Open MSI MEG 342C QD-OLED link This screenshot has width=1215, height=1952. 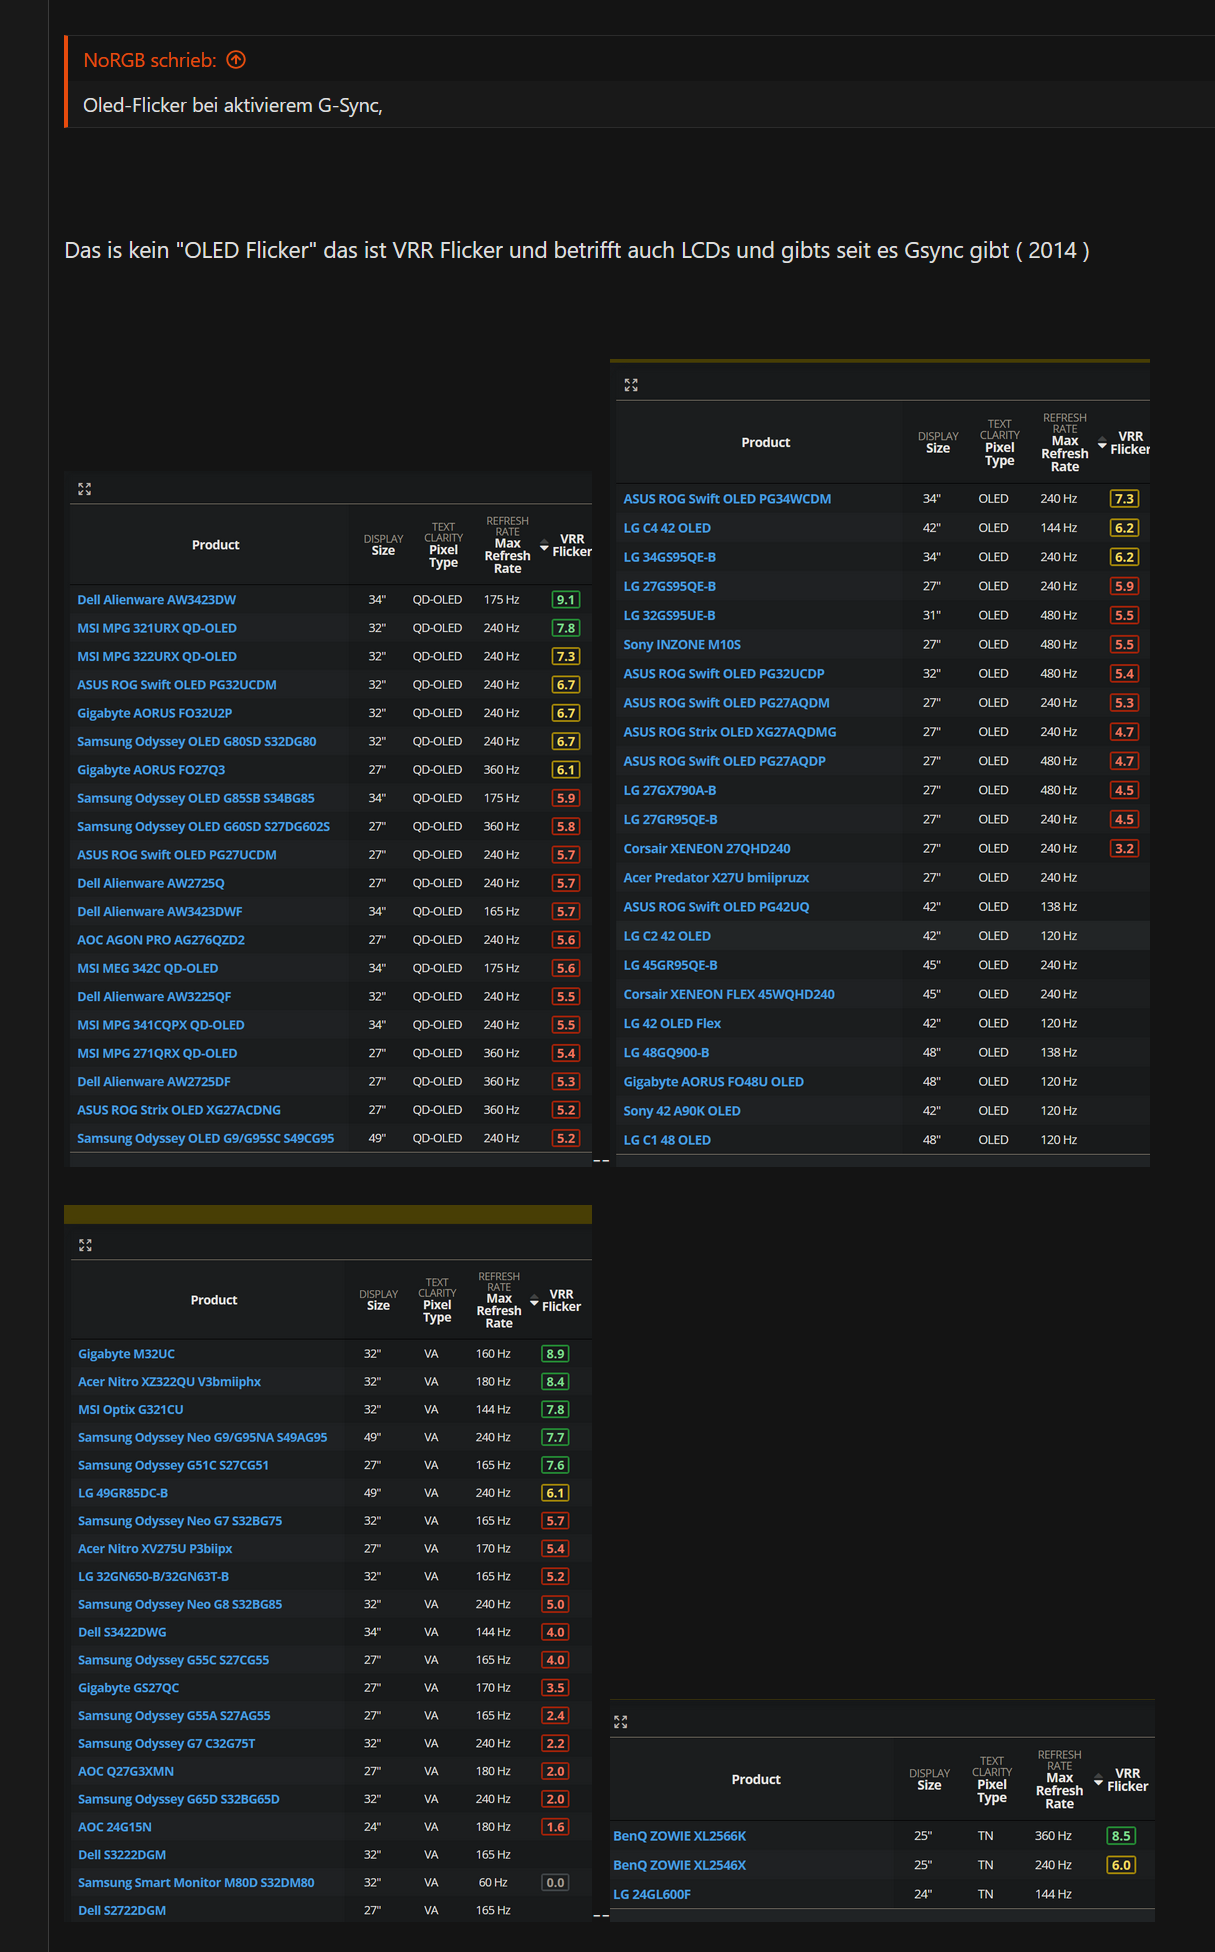tap(148, 968)
